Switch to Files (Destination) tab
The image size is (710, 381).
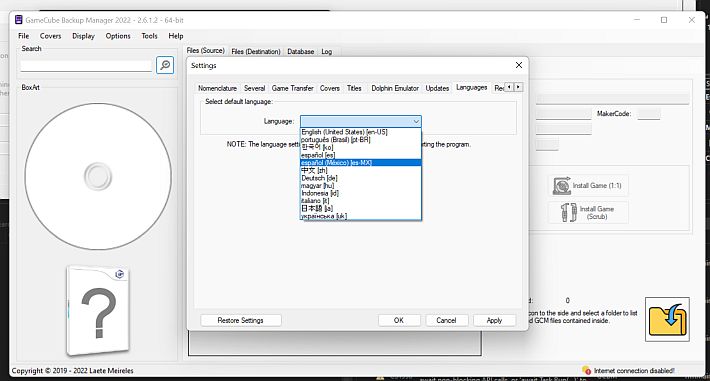(256, 52)
